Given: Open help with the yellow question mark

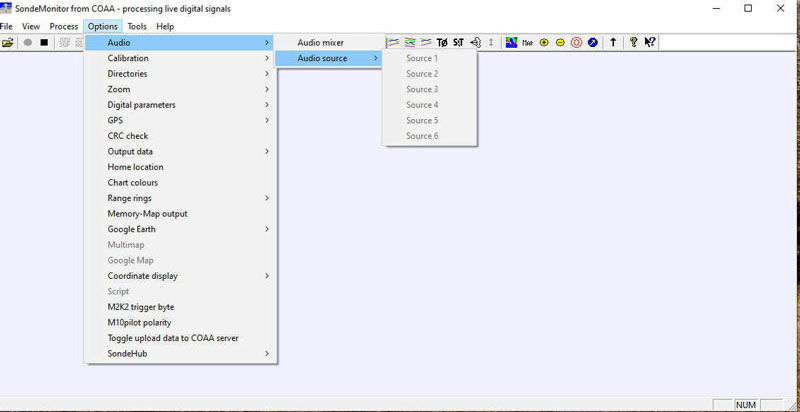Looking at the screenshot, I should [x=633, y=43].
